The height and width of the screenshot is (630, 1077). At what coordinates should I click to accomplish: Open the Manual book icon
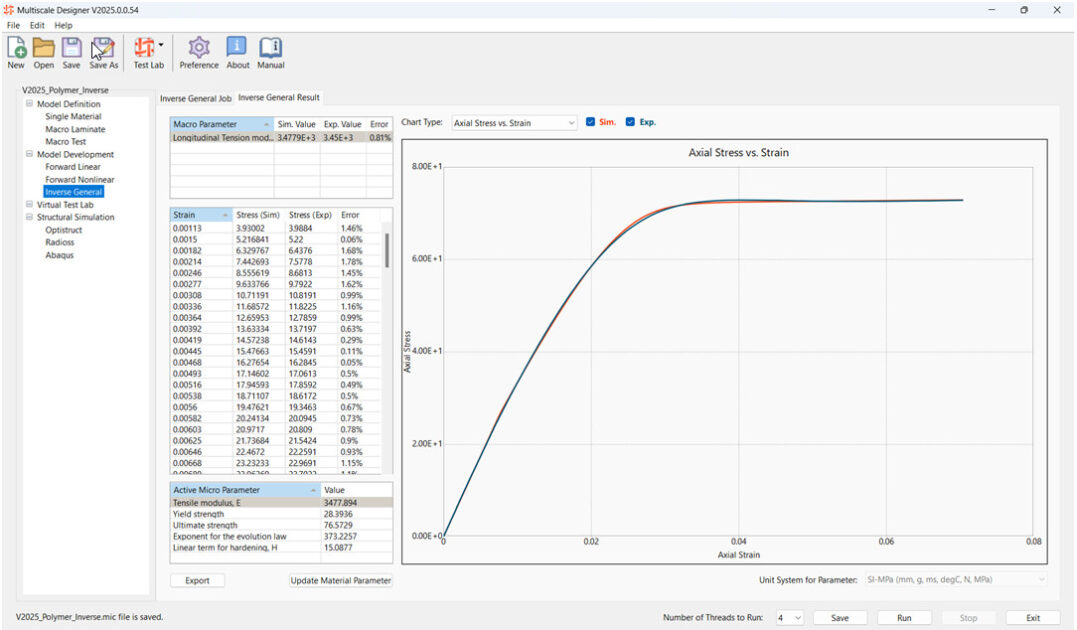(270, 48)
